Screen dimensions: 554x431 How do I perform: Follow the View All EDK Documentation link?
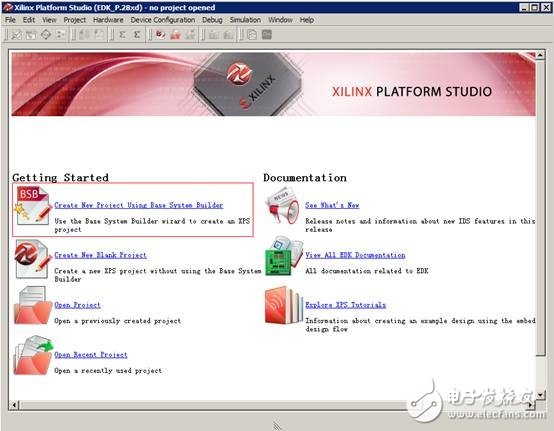coord(355,255)
